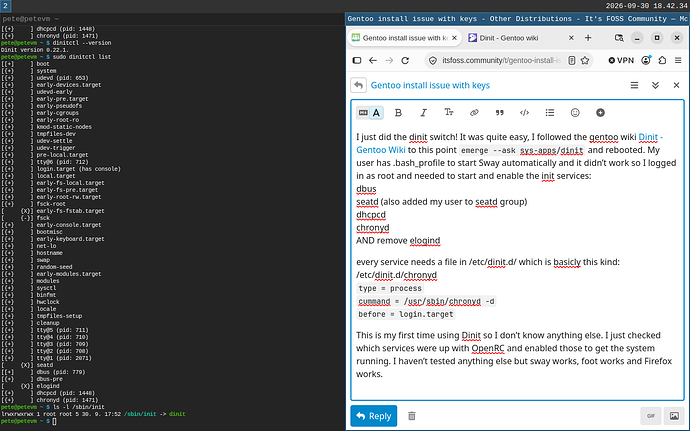Click 'type = process' code line
Viewport: 690px width, 431px height.
point(390,288)
